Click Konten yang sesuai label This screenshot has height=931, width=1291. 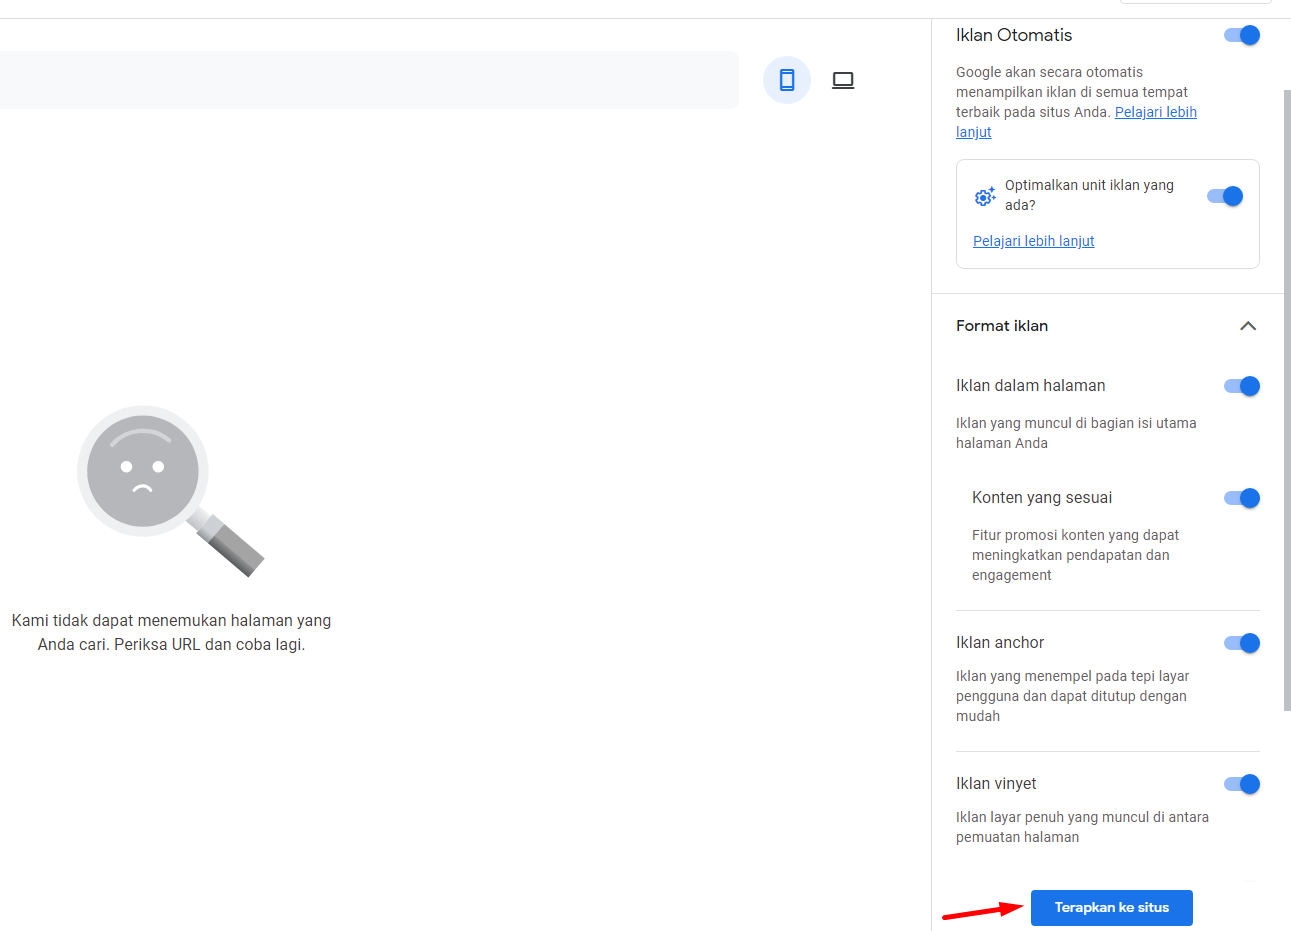click(x=1042, y=498)
